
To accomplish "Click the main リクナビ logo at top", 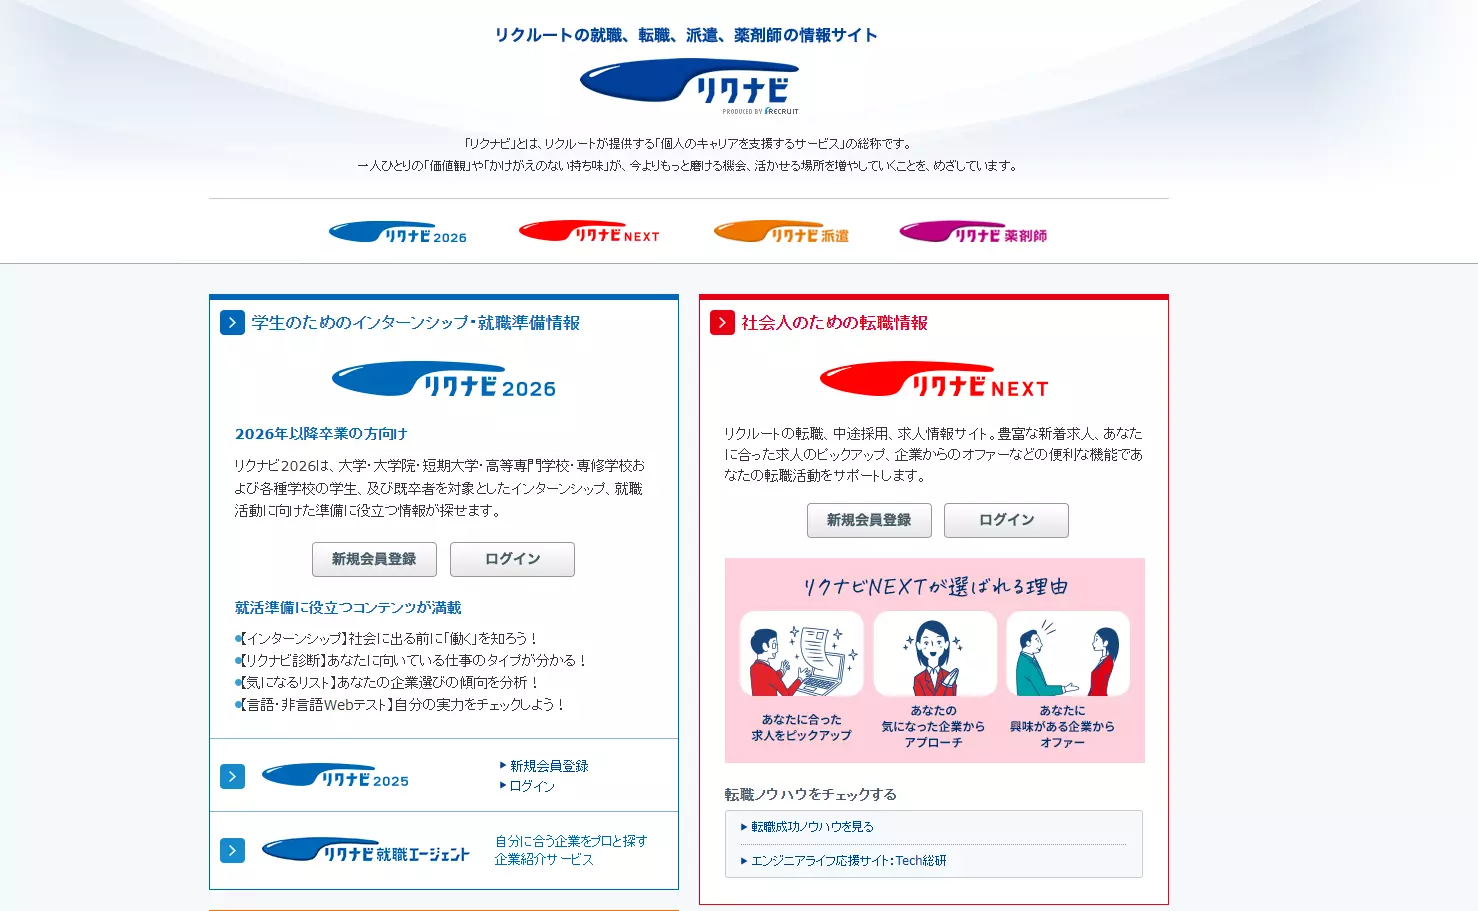I will (689, 86).
